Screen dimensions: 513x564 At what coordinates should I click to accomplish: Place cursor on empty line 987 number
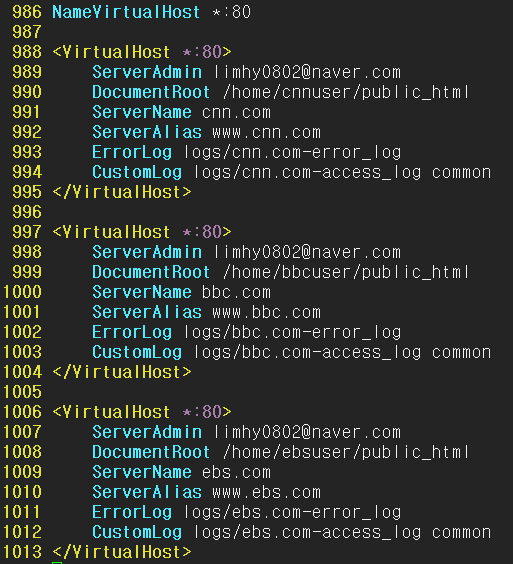[27, 32]
